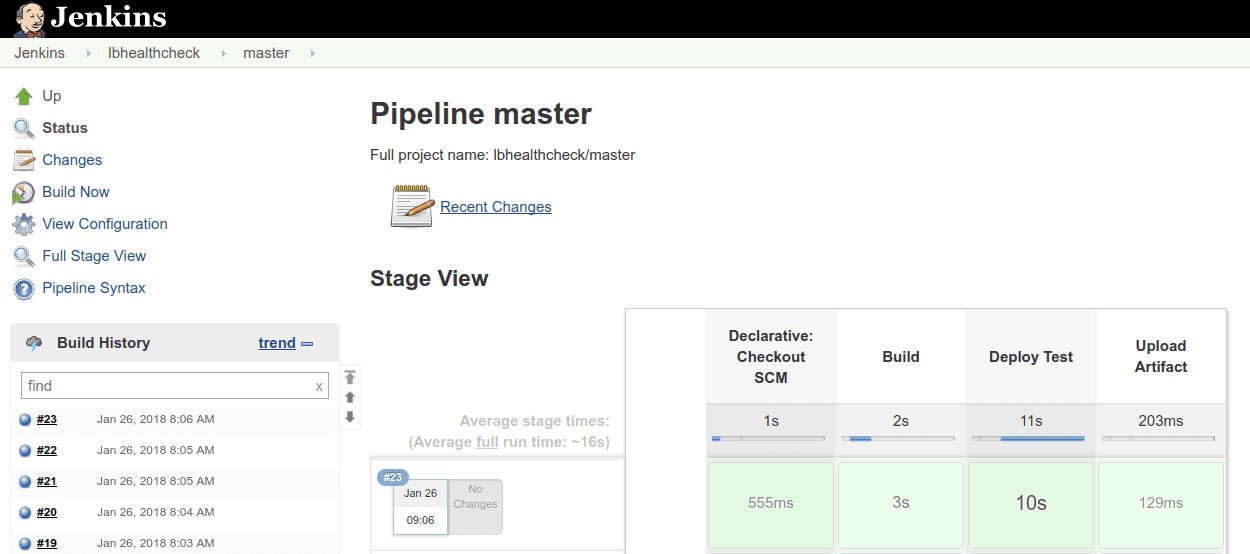Collapse the trend with the minus icon

click(x=307, y=344)
